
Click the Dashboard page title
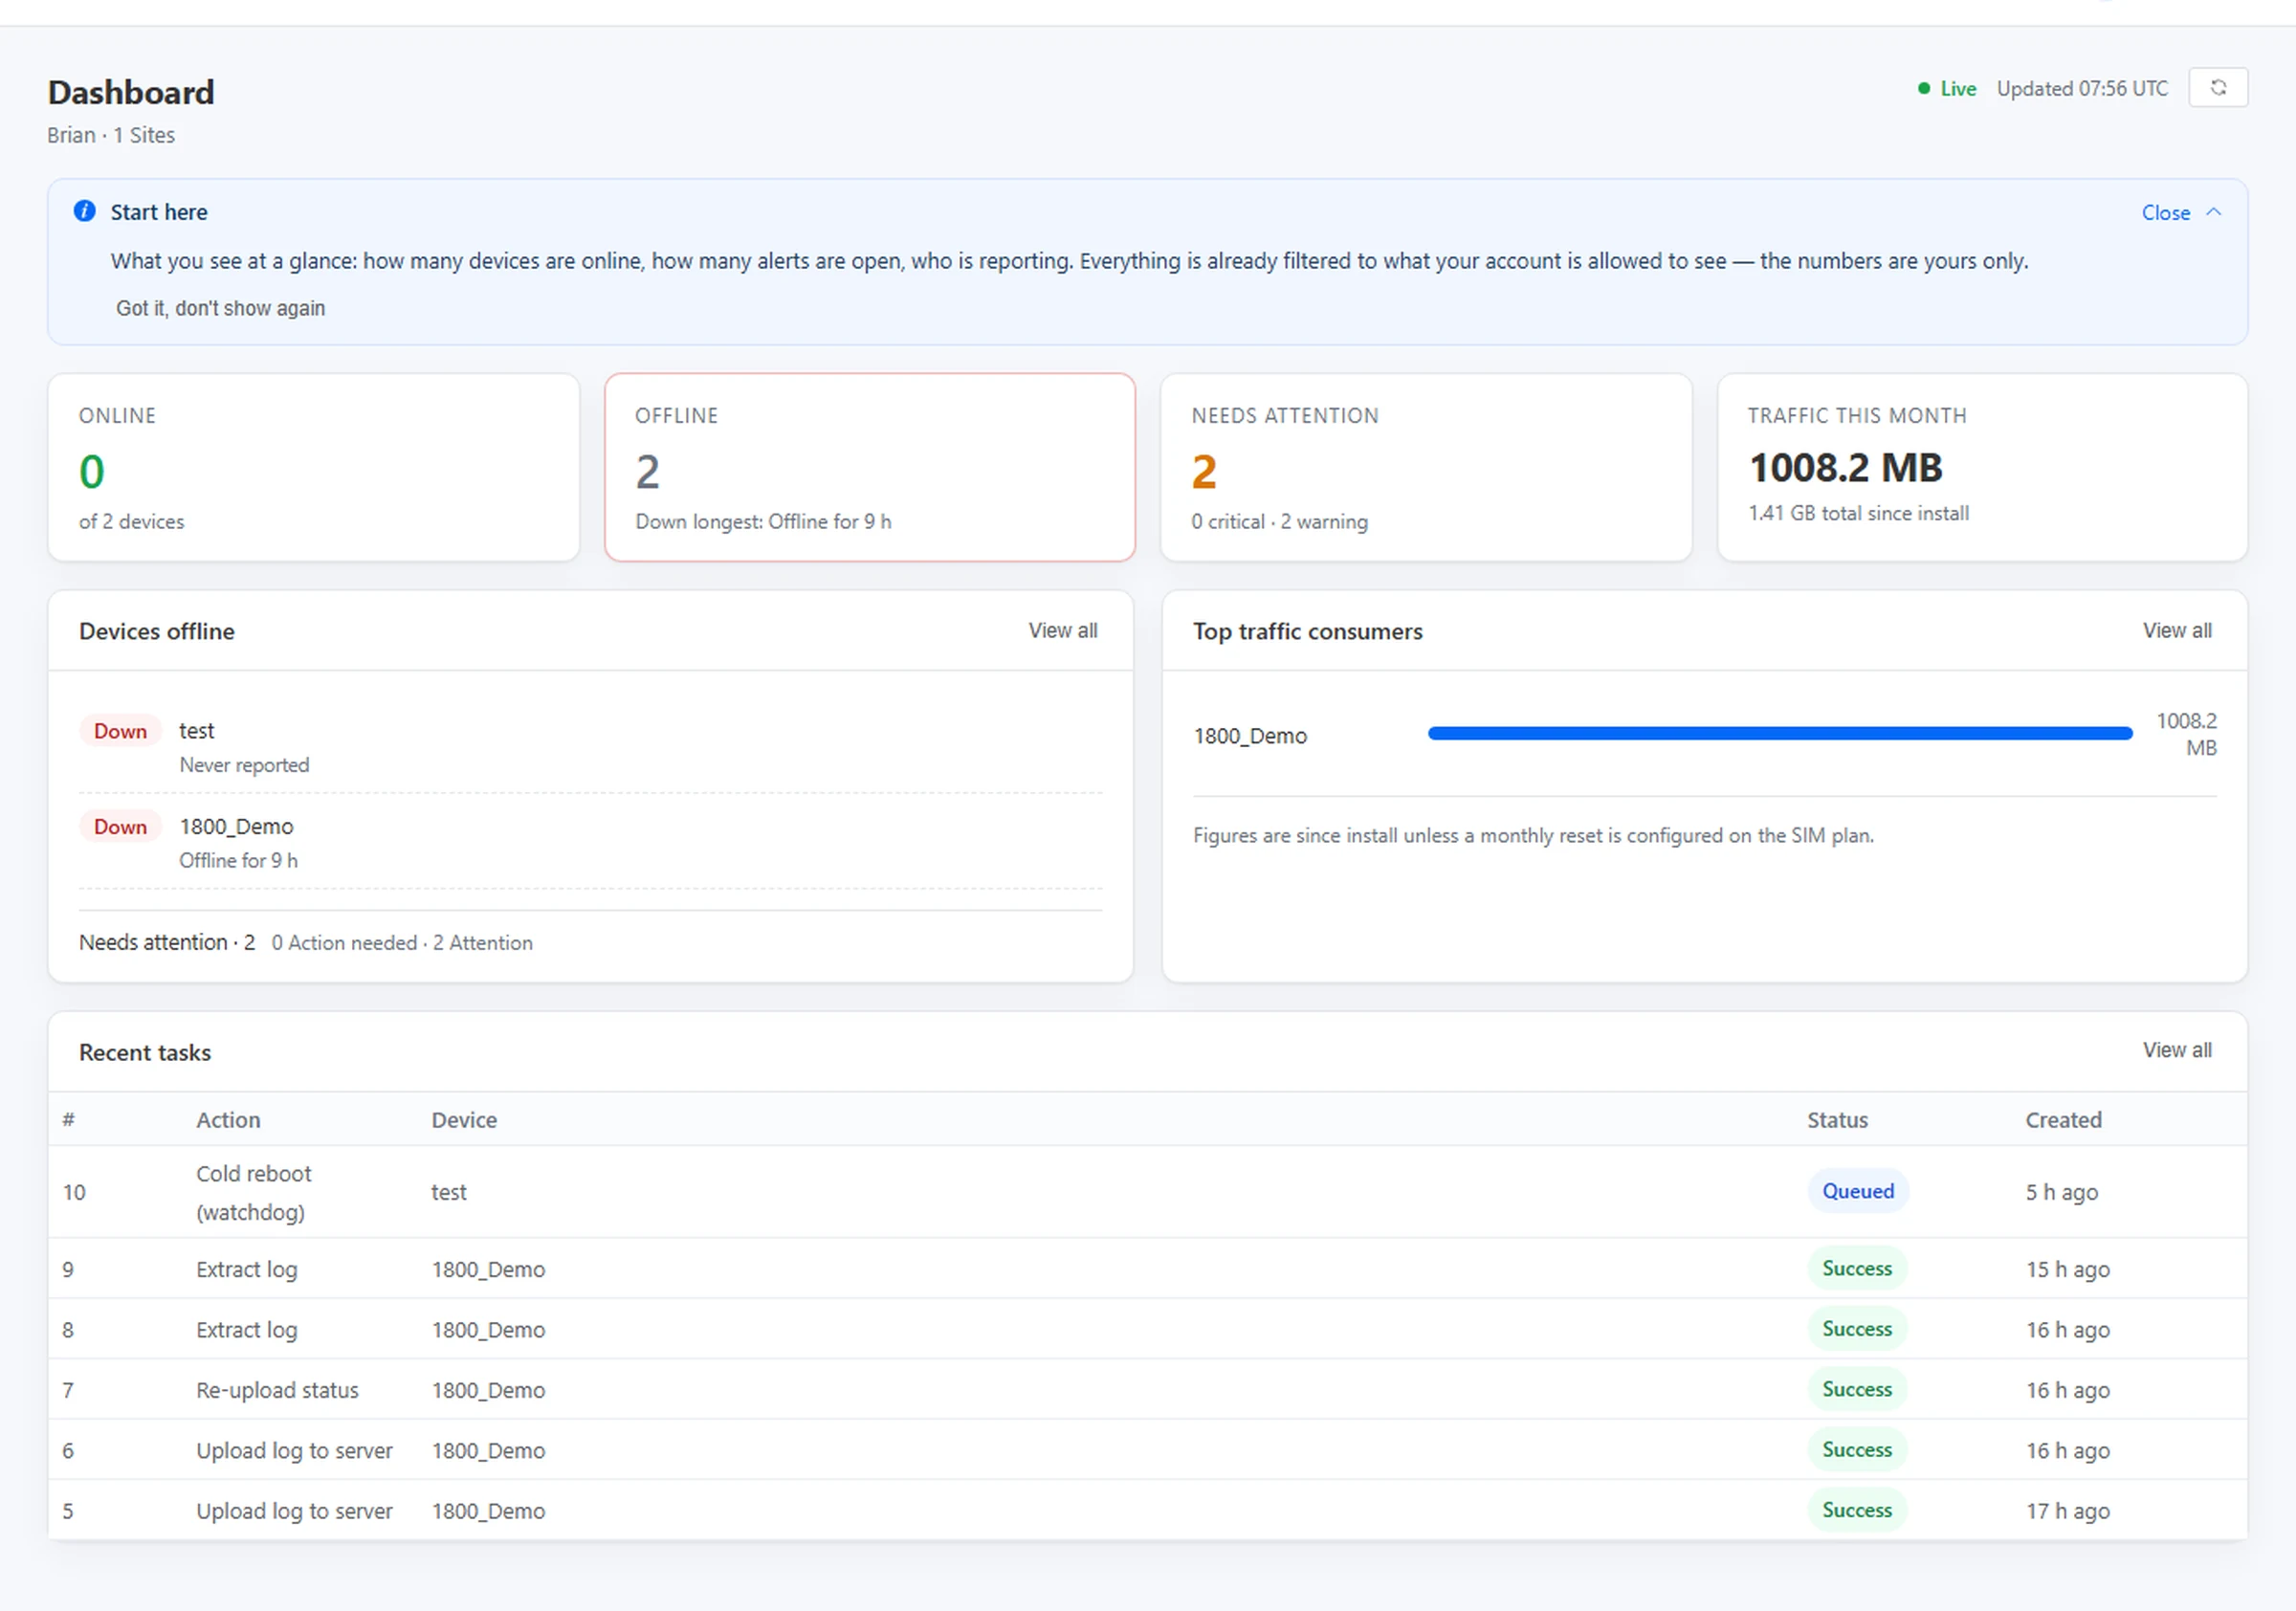point(131,92)
